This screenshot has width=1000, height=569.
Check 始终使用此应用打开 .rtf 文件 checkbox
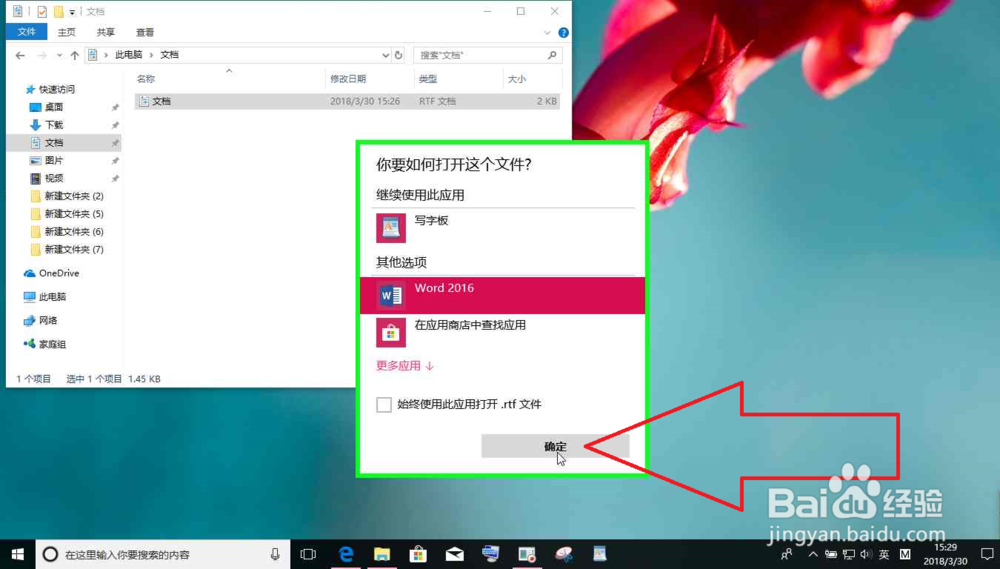click(x=384, y=404)
